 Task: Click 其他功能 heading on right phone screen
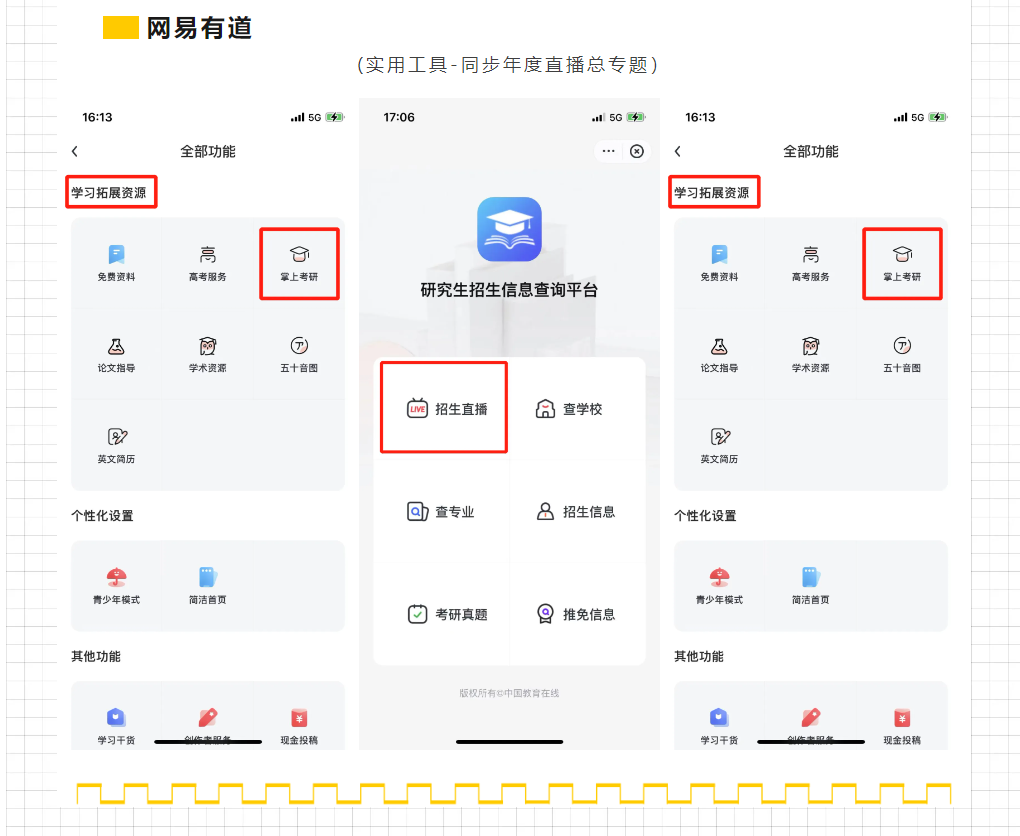pos(699,656)
